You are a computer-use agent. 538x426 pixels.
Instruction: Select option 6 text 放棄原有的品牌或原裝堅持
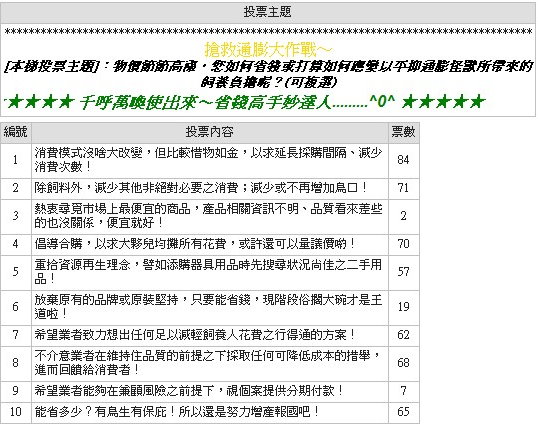(x=208, y=307)
